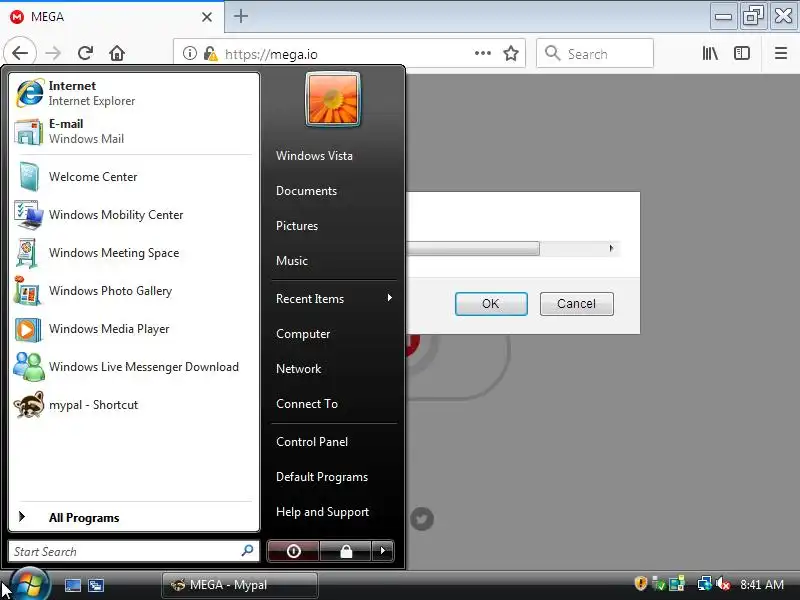Viewport: 800px width, 600px height.
Task: Click the security shield tray icon
Action: 641,583
